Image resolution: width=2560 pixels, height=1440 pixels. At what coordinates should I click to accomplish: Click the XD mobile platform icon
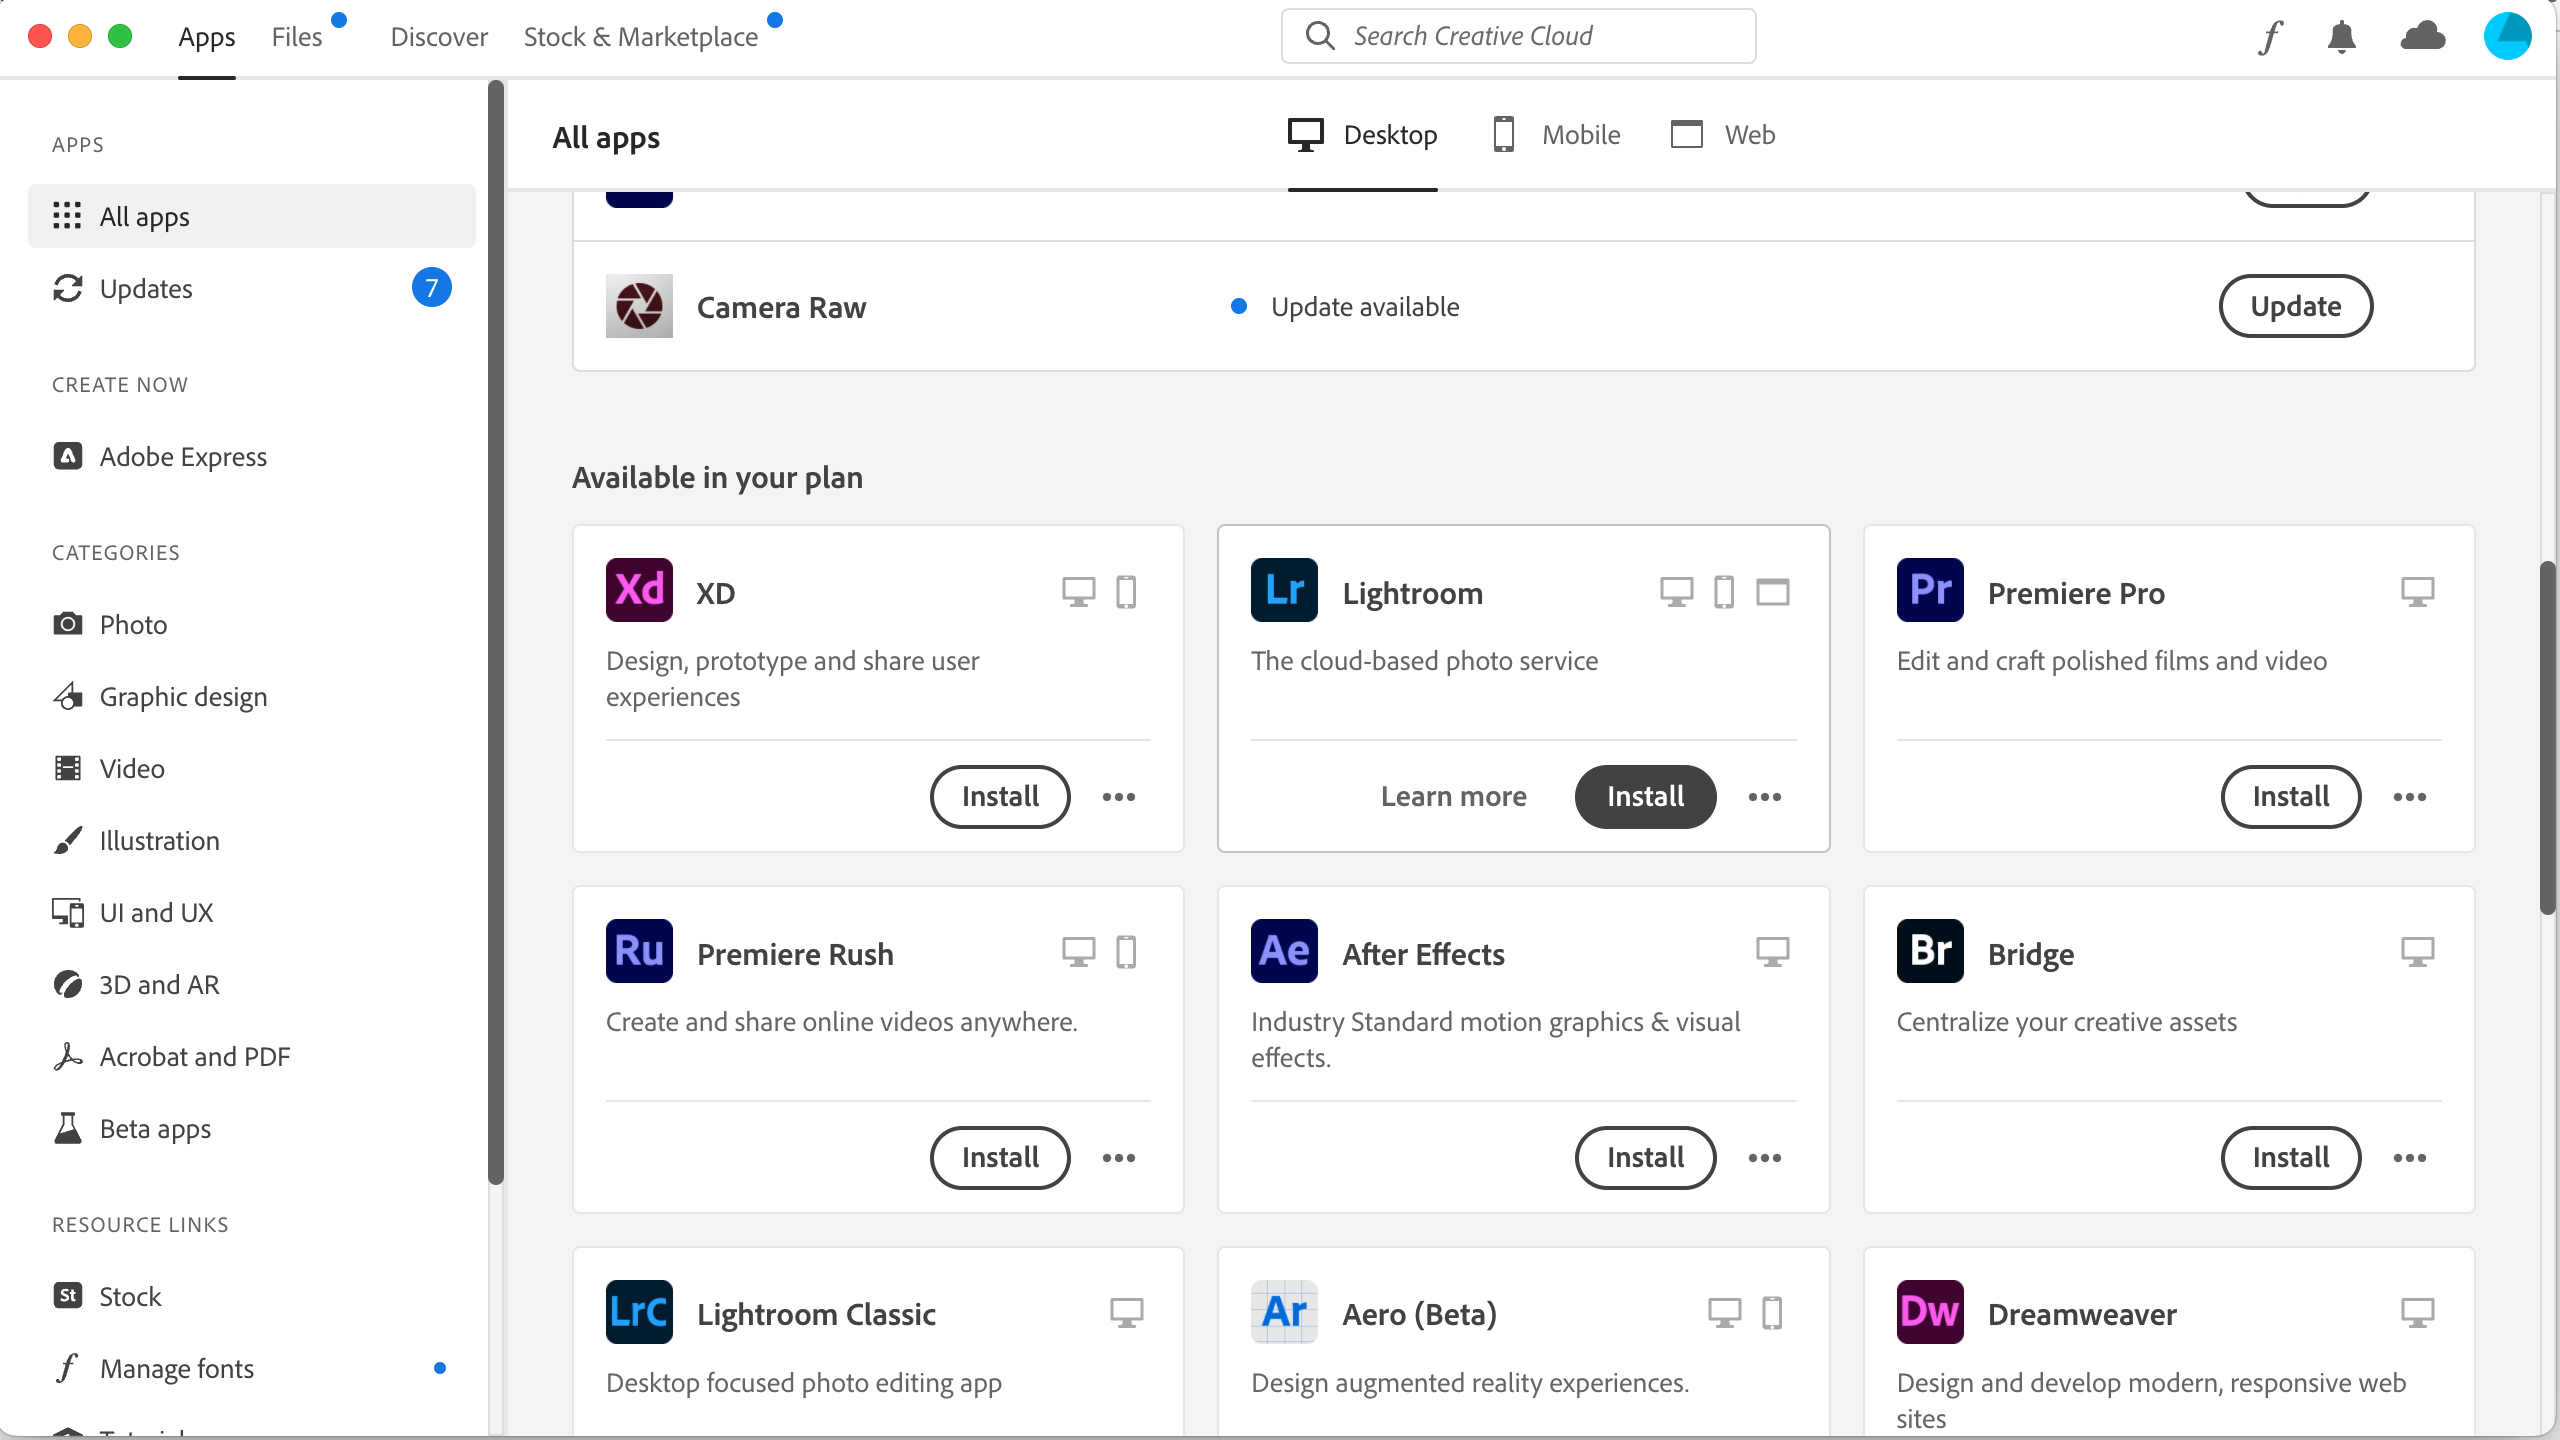click(1126, 592)
